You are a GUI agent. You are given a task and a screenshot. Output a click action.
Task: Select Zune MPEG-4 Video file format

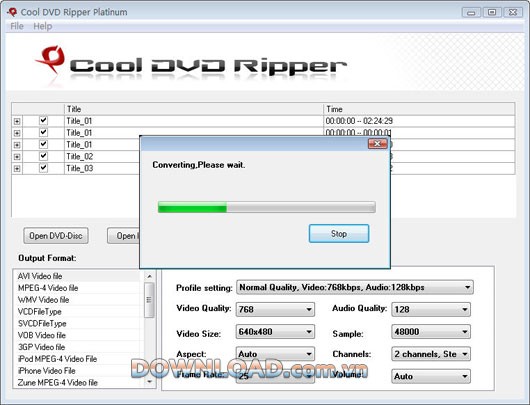click(77, 383)
